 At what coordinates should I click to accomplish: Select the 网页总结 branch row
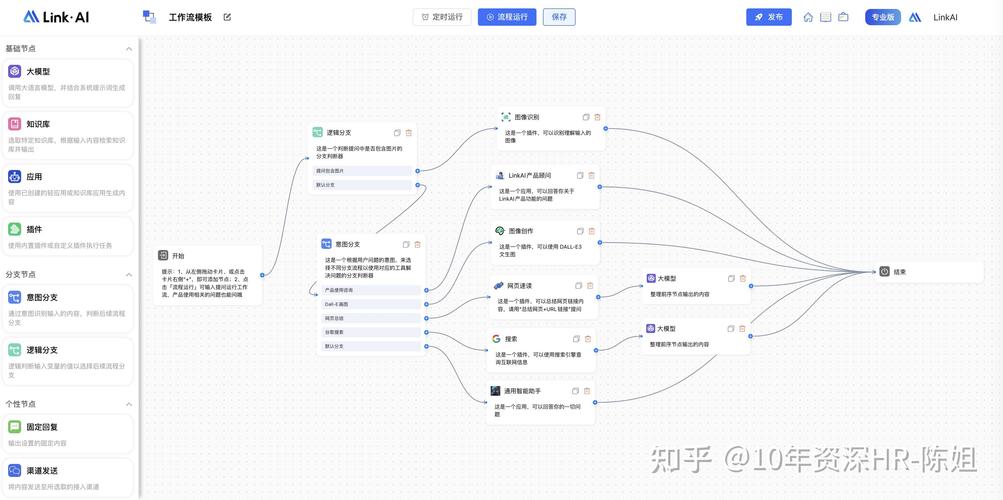[371, 318]
